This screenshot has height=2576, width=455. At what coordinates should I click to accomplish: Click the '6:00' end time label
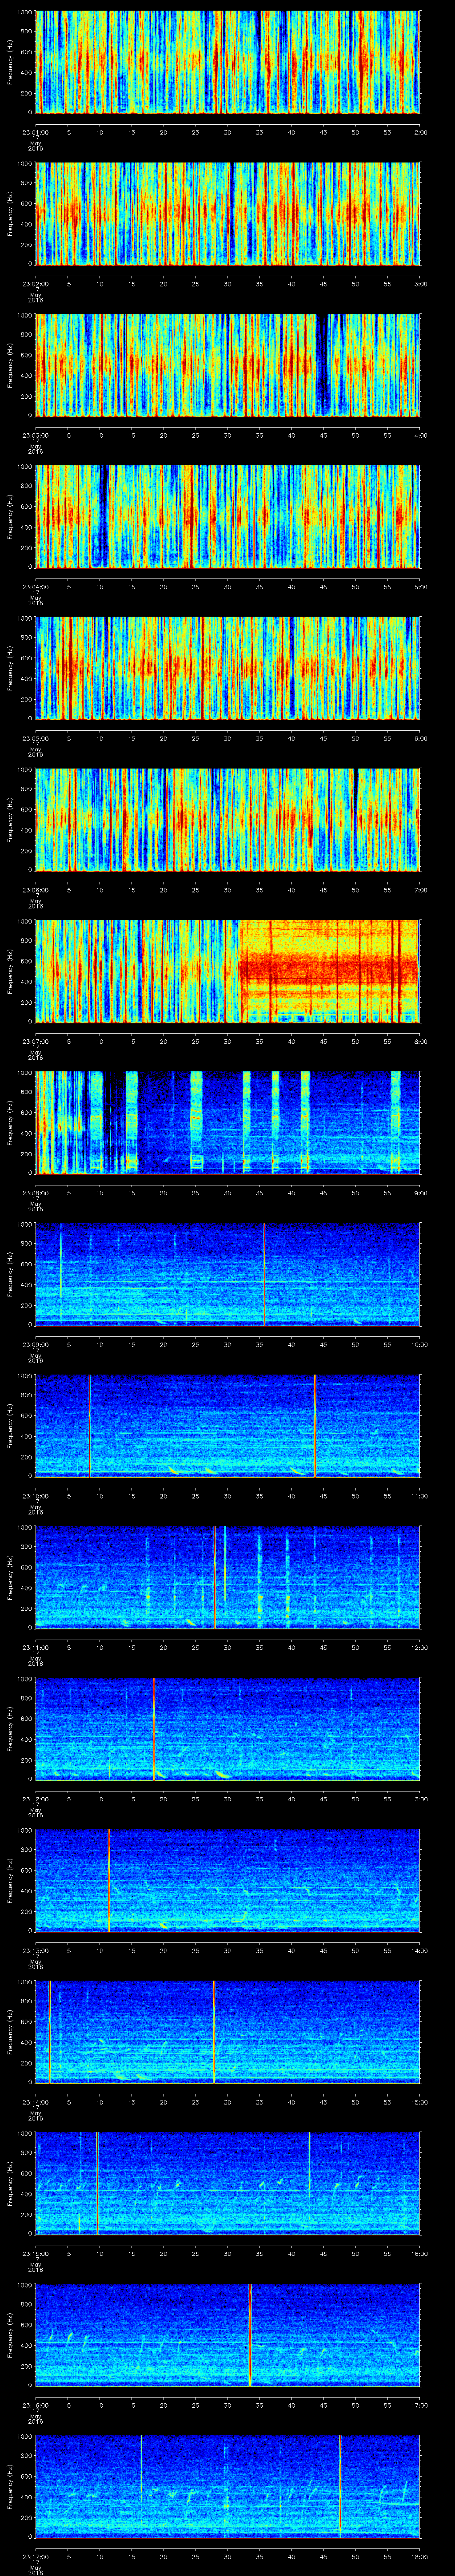(x=420, y=737)
